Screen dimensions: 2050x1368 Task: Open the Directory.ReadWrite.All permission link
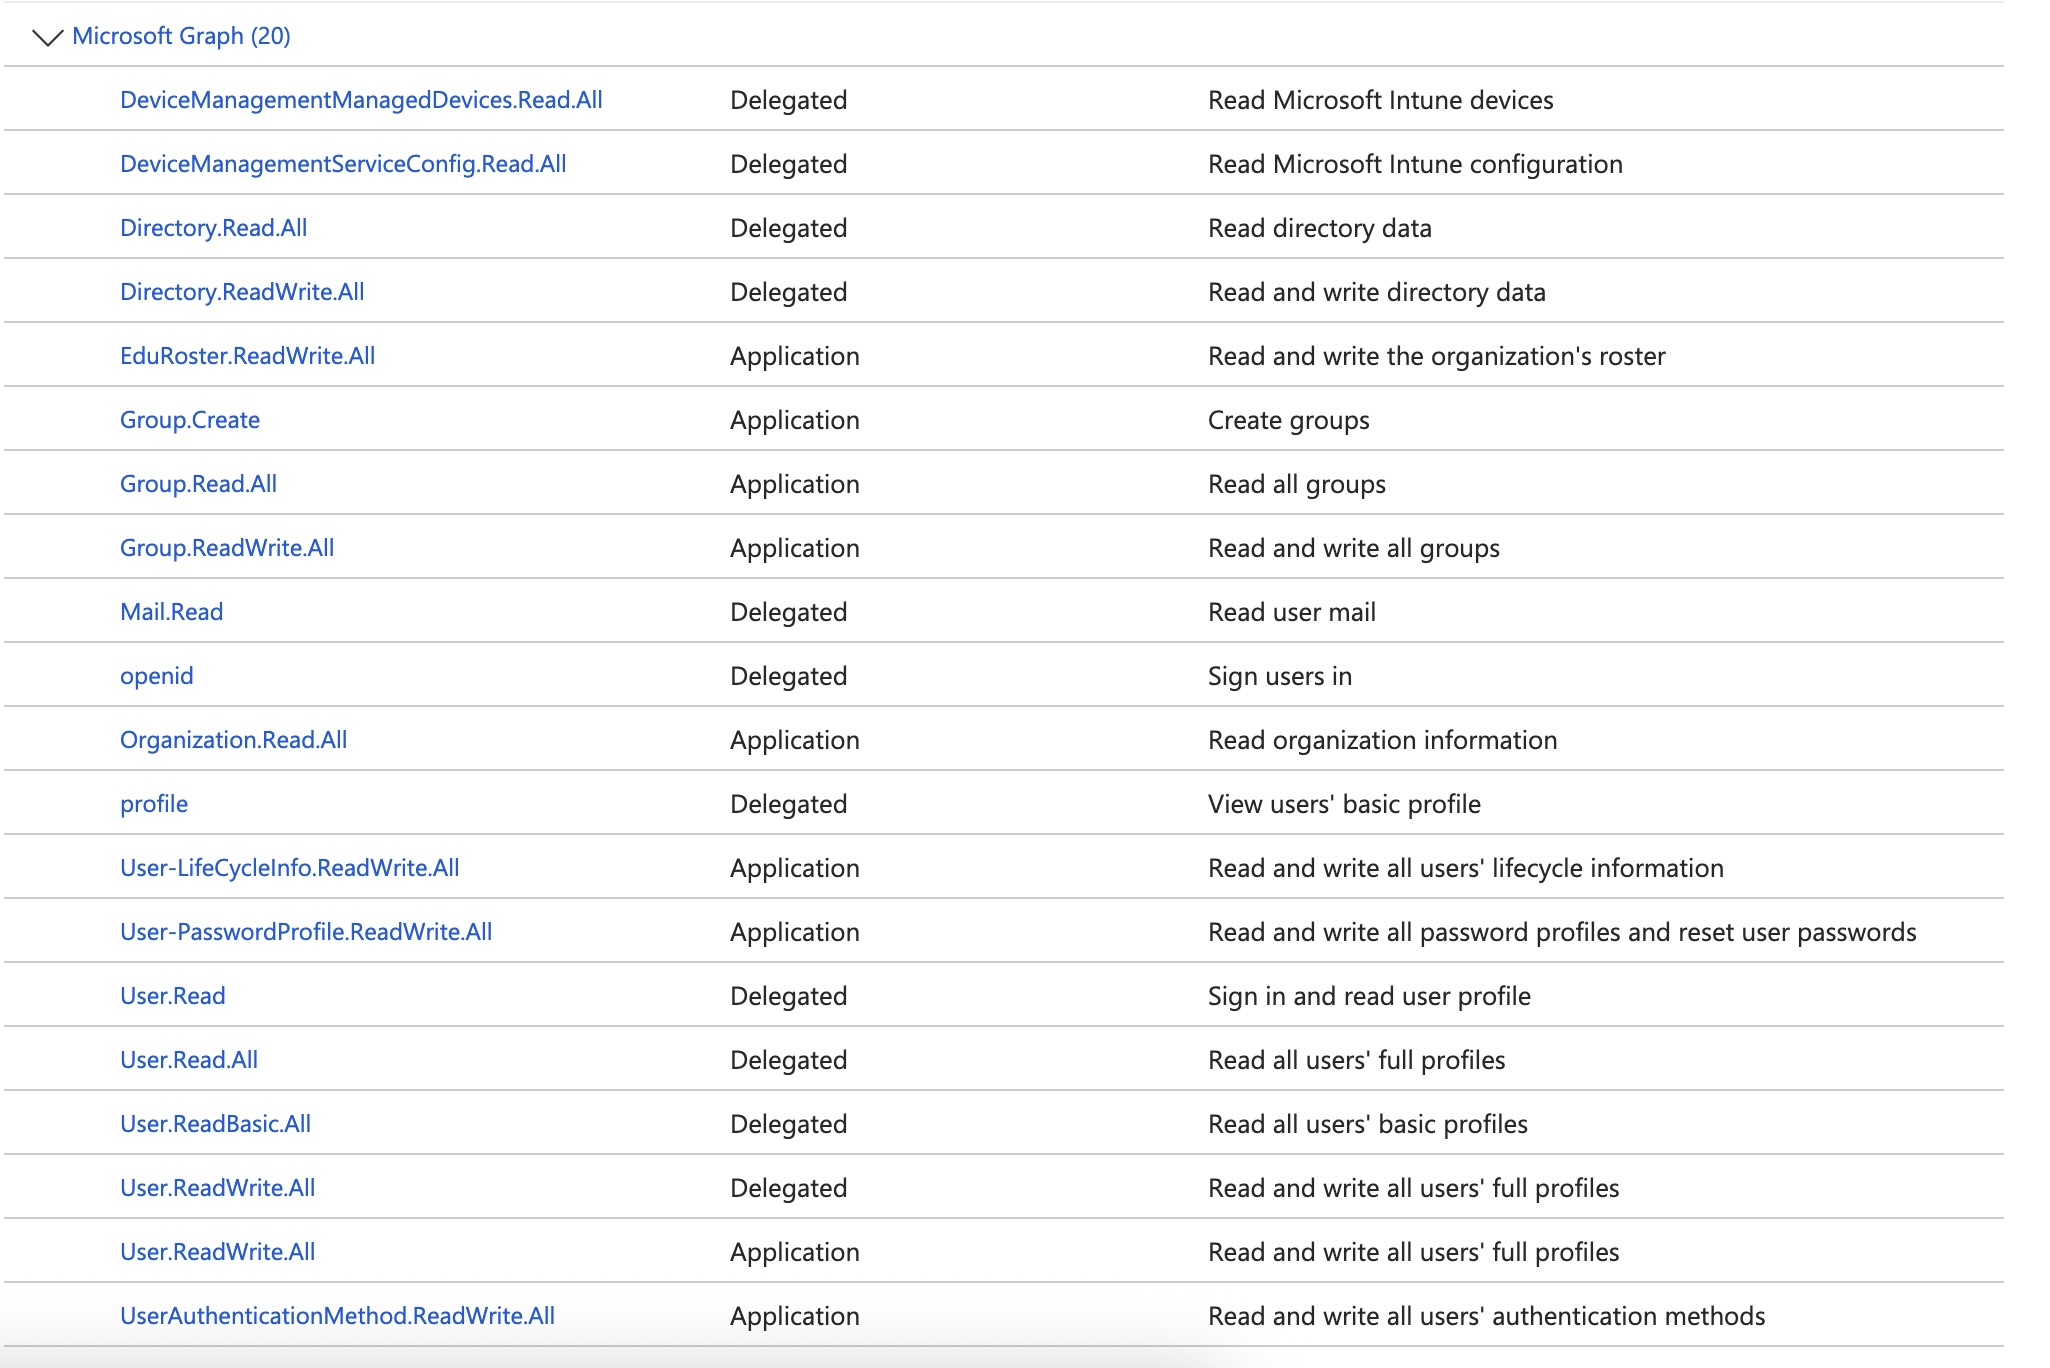[242, 292]
